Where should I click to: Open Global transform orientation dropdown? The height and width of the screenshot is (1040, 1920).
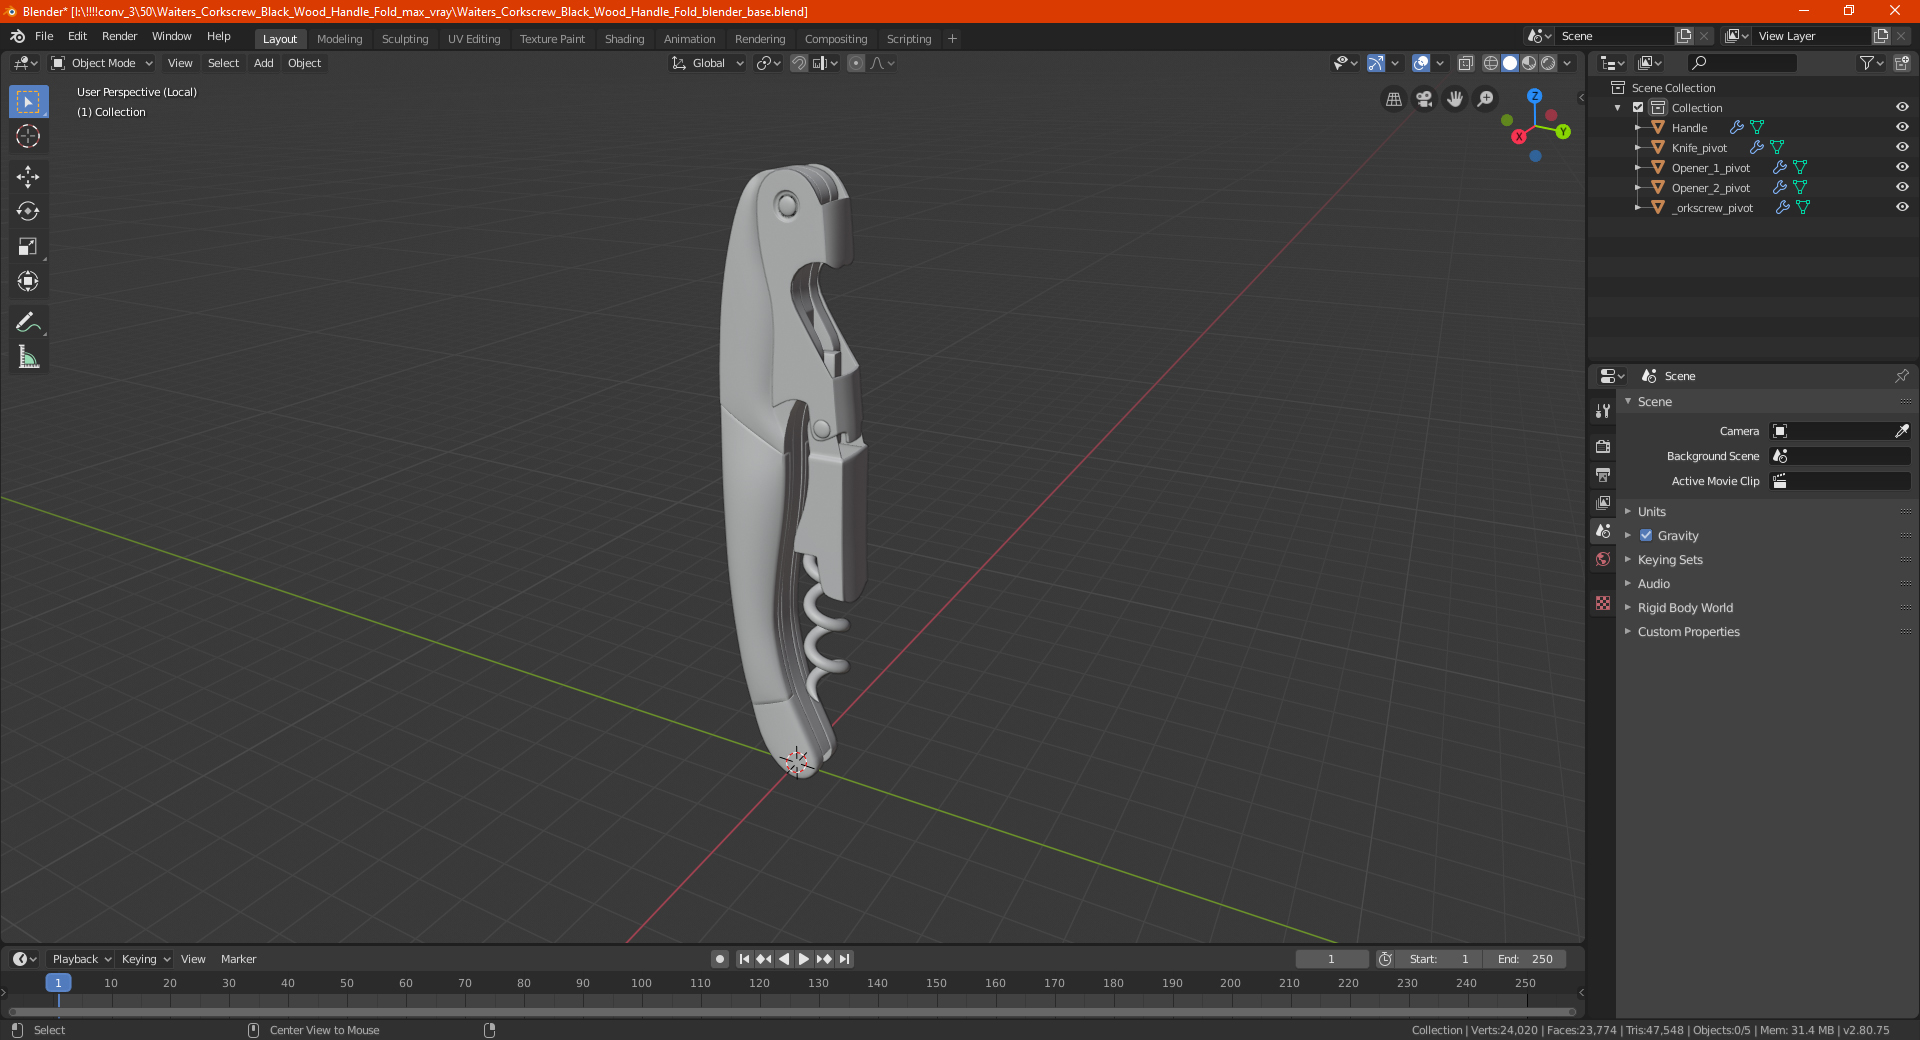click(x=707, y=63)
